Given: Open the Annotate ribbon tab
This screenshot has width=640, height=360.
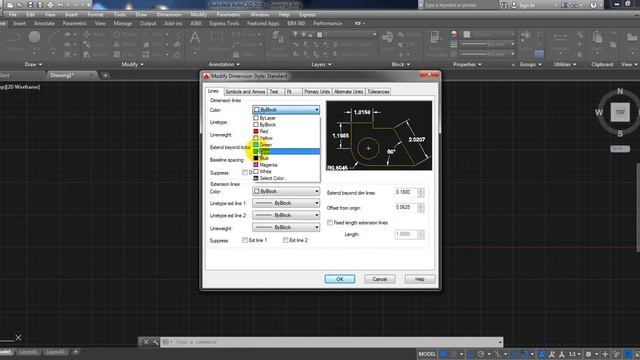Looking at the screenshot, I should (x=44, y=24).
